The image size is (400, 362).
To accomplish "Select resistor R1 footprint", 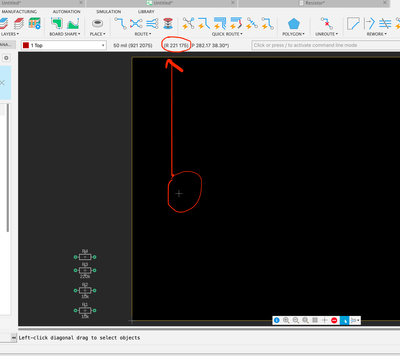I will [x=85, y=310].
